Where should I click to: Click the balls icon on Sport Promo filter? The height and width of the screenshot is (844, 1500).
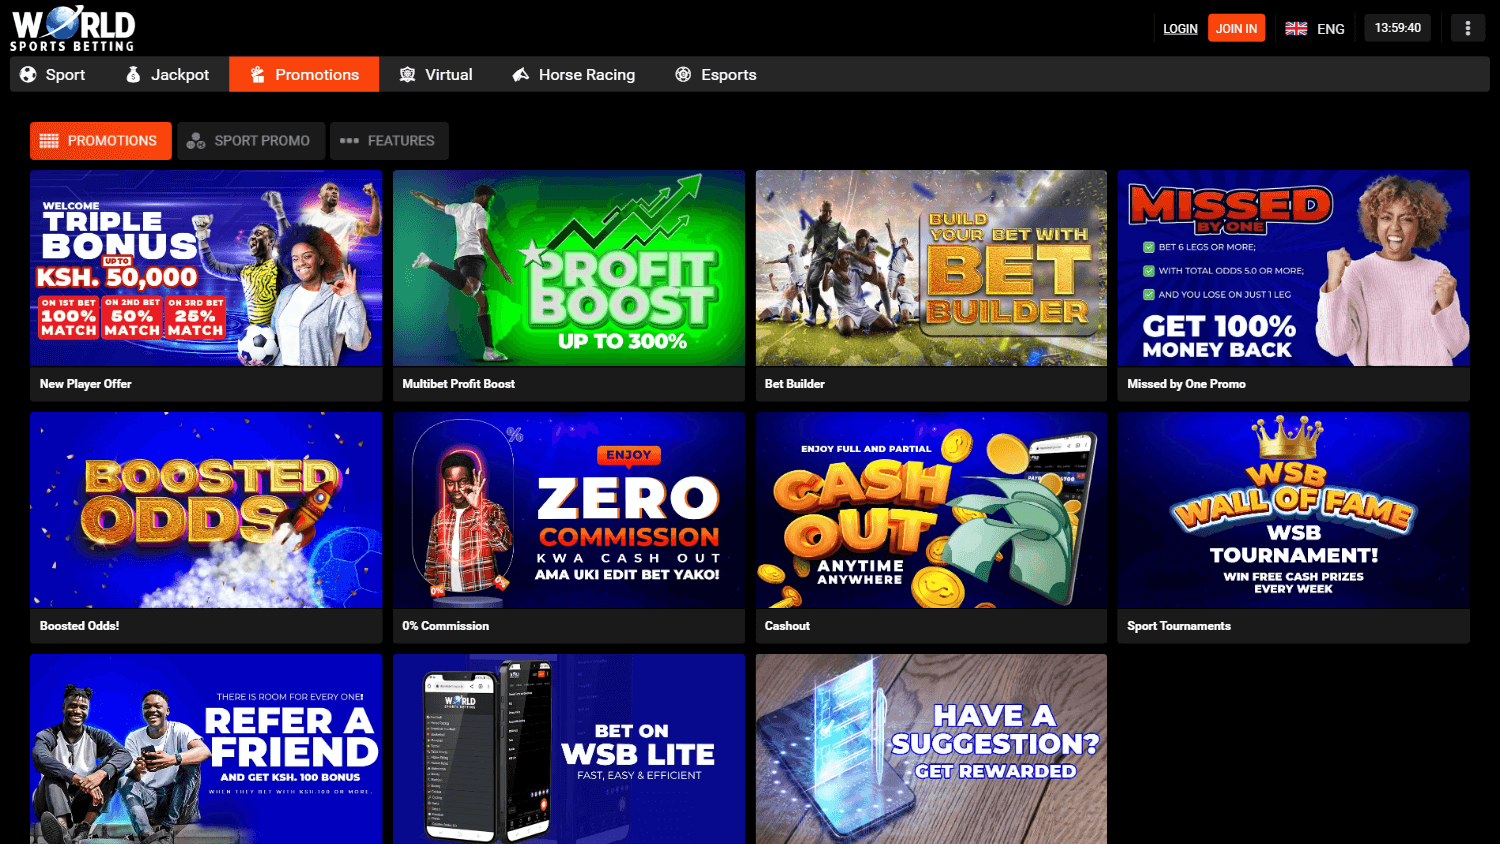pos(196,141)
